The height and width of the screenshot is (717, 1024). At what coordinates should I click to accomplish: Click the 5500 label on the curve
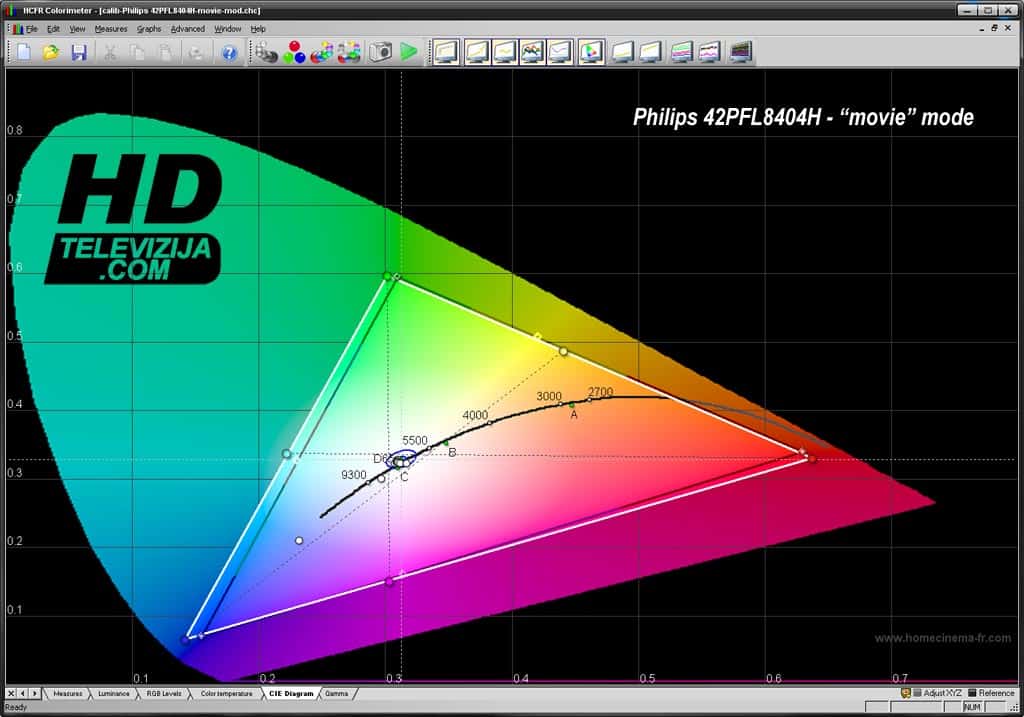(415, 440)
